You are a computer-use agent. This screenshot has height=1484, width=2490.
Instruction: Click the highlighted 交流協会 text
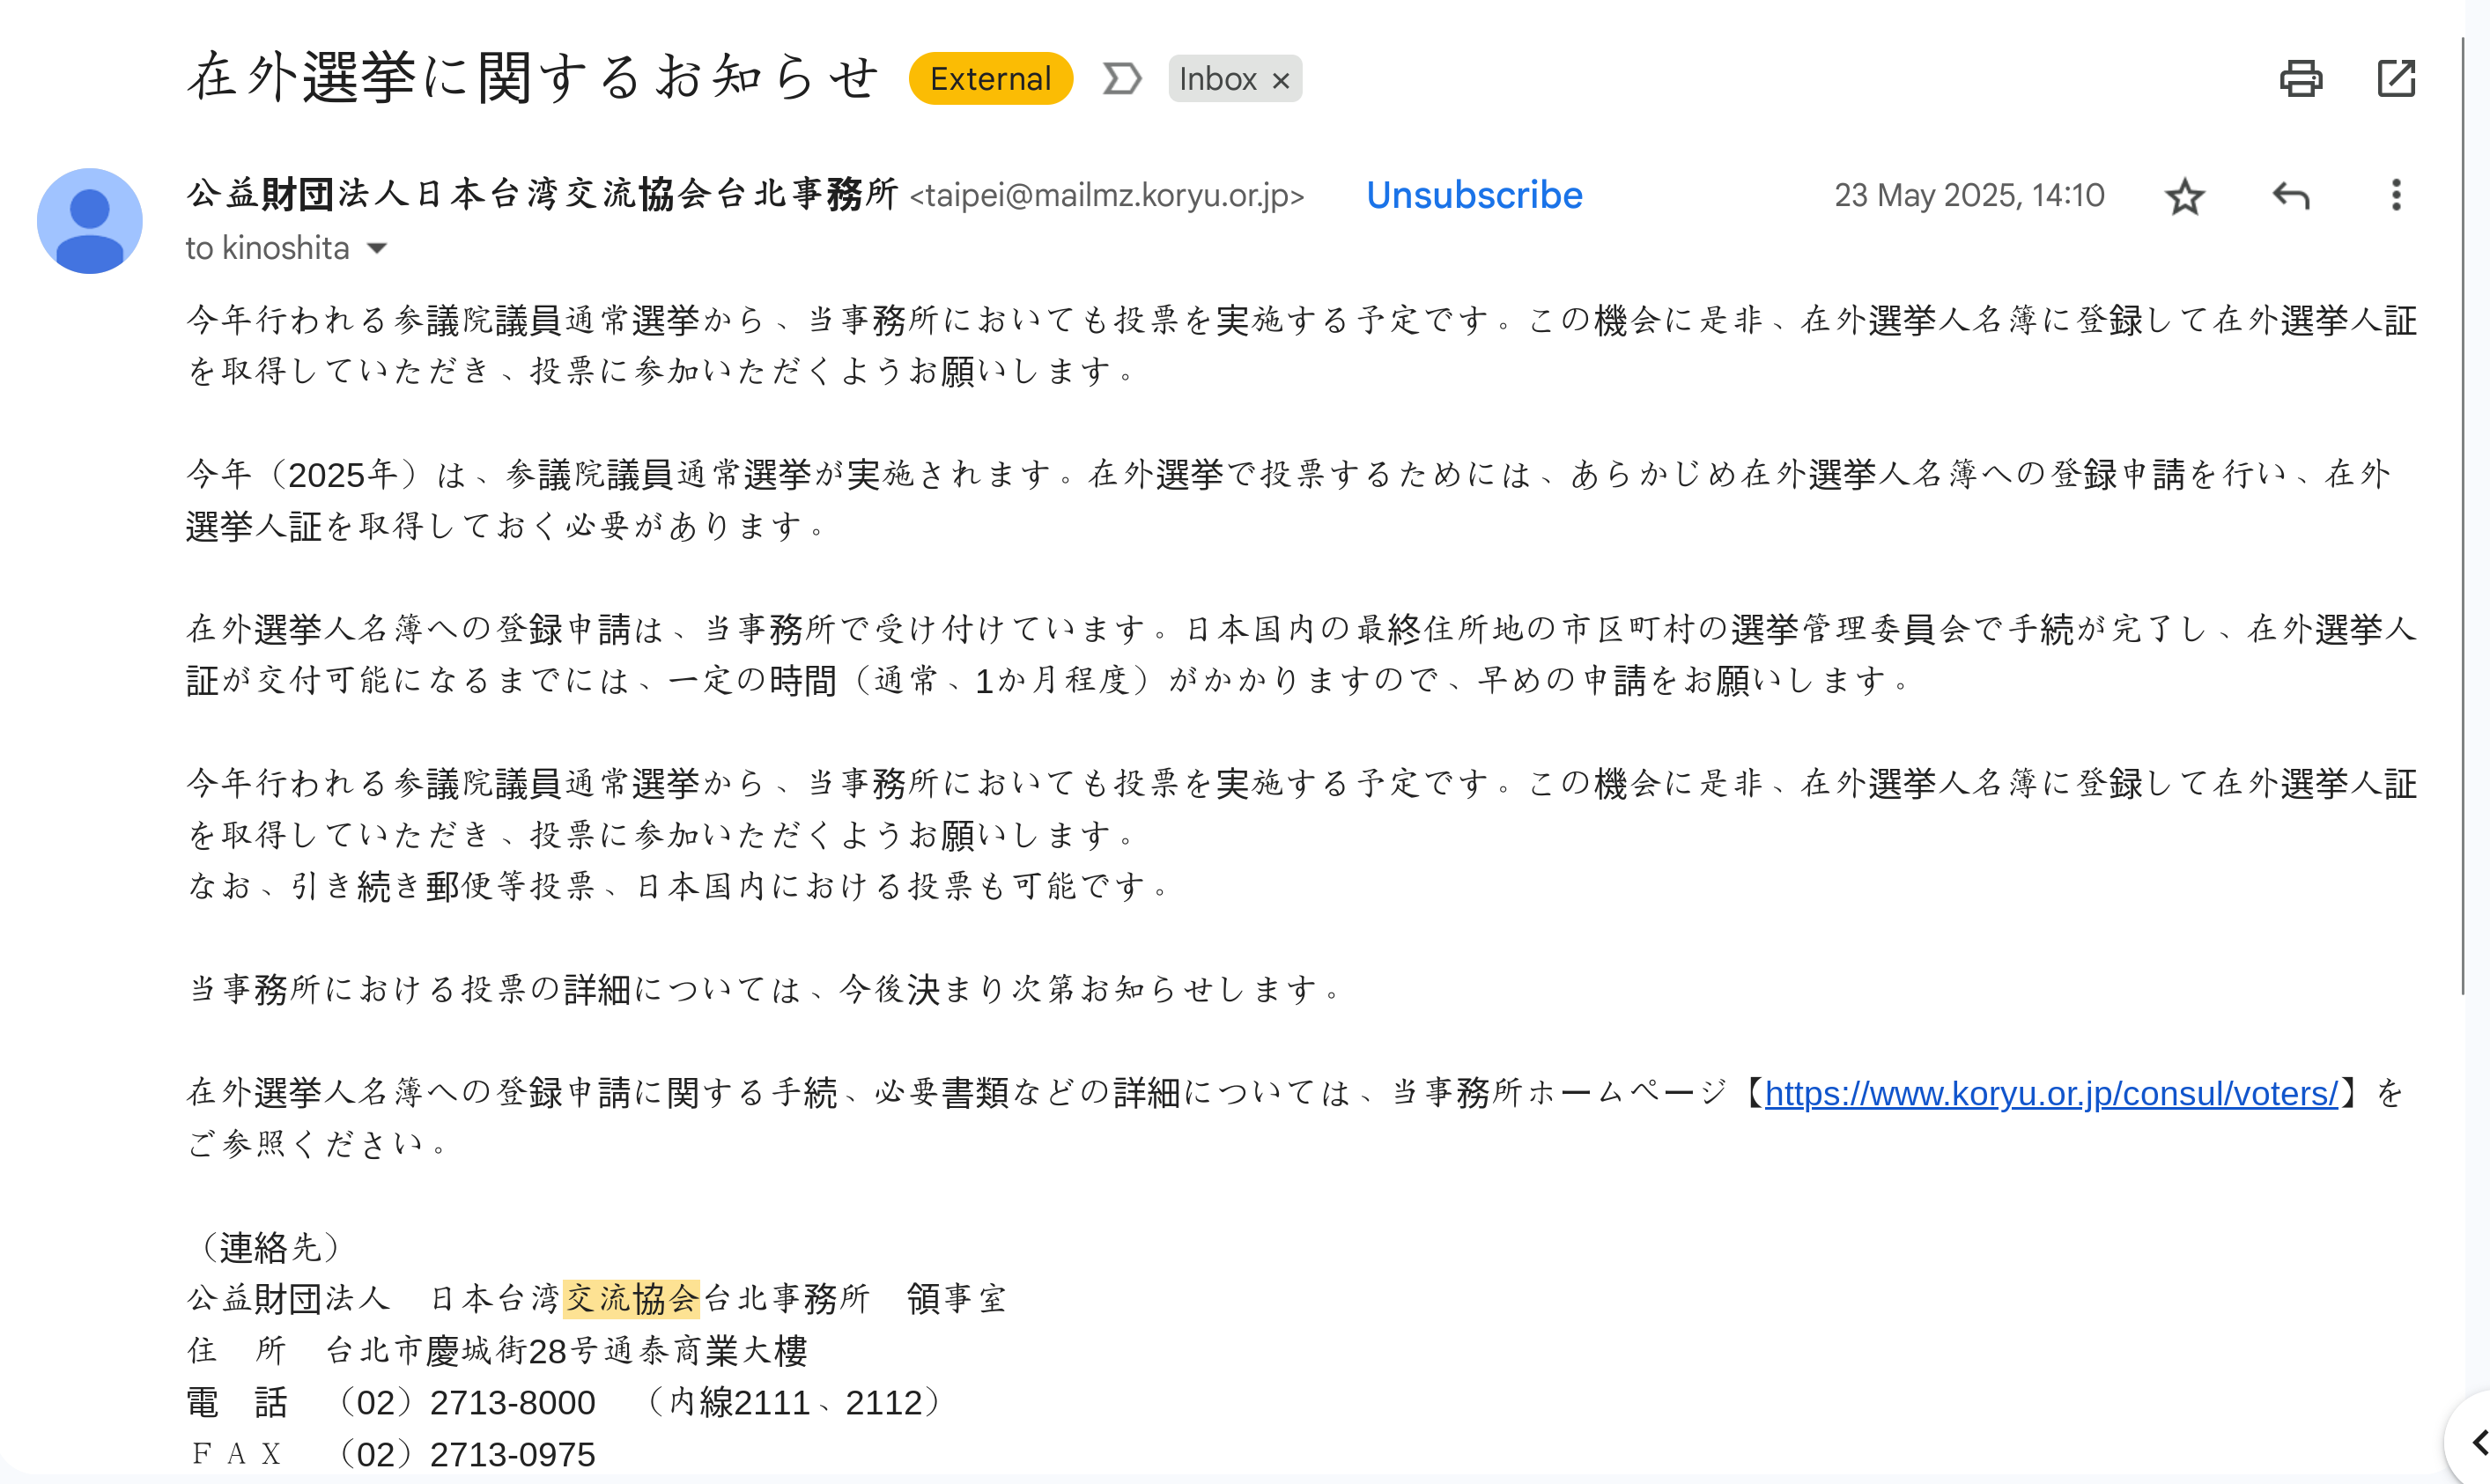[631, 1299]
